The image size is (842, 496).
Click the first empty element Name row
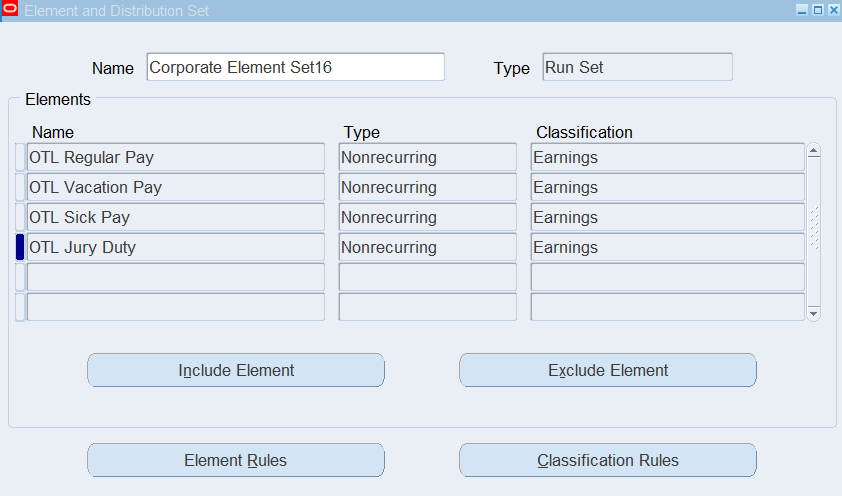[175, 277]
